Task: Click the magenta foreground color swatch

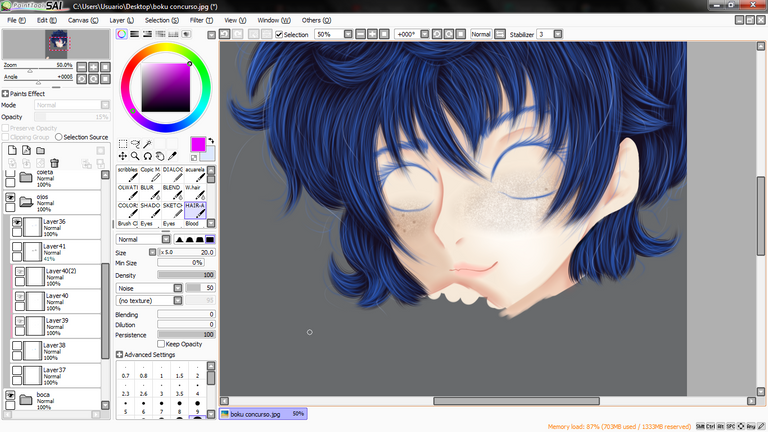Action: [197, 144]
